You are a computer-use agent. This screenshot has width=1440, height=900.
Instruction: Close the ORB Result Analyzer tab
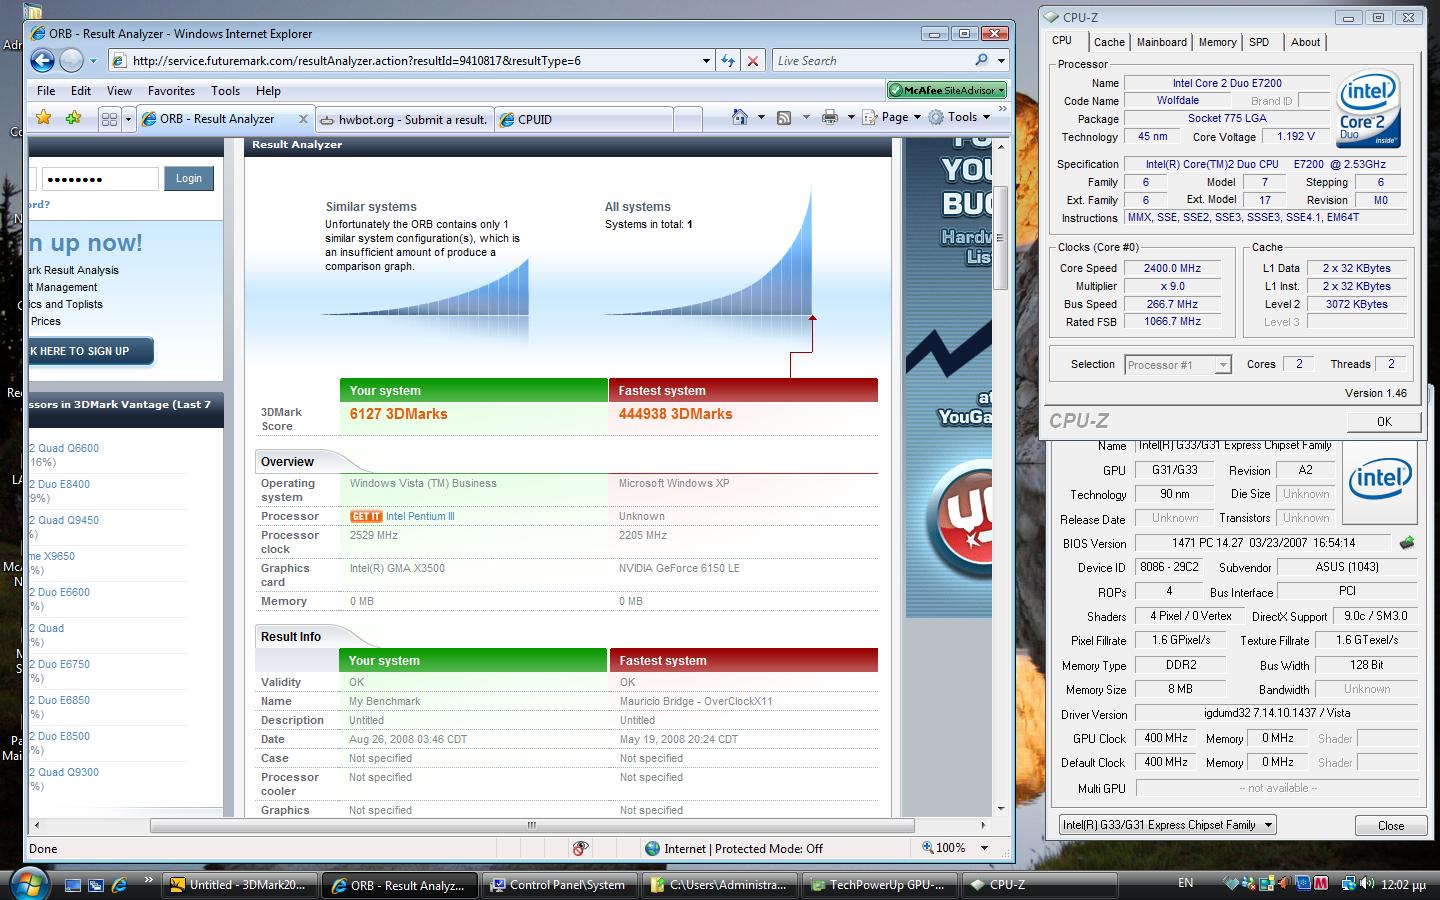point(303,118)
